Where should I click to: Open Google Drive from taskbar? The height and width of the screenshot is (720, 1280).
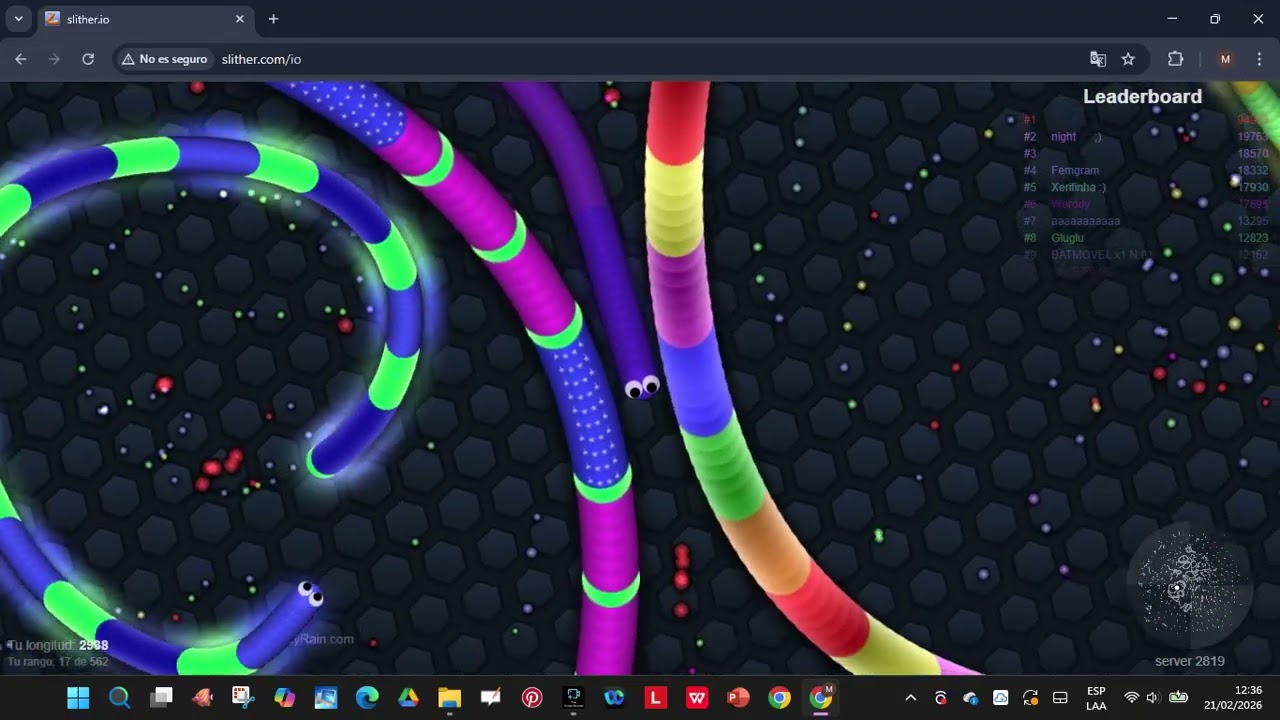(408, 698)
